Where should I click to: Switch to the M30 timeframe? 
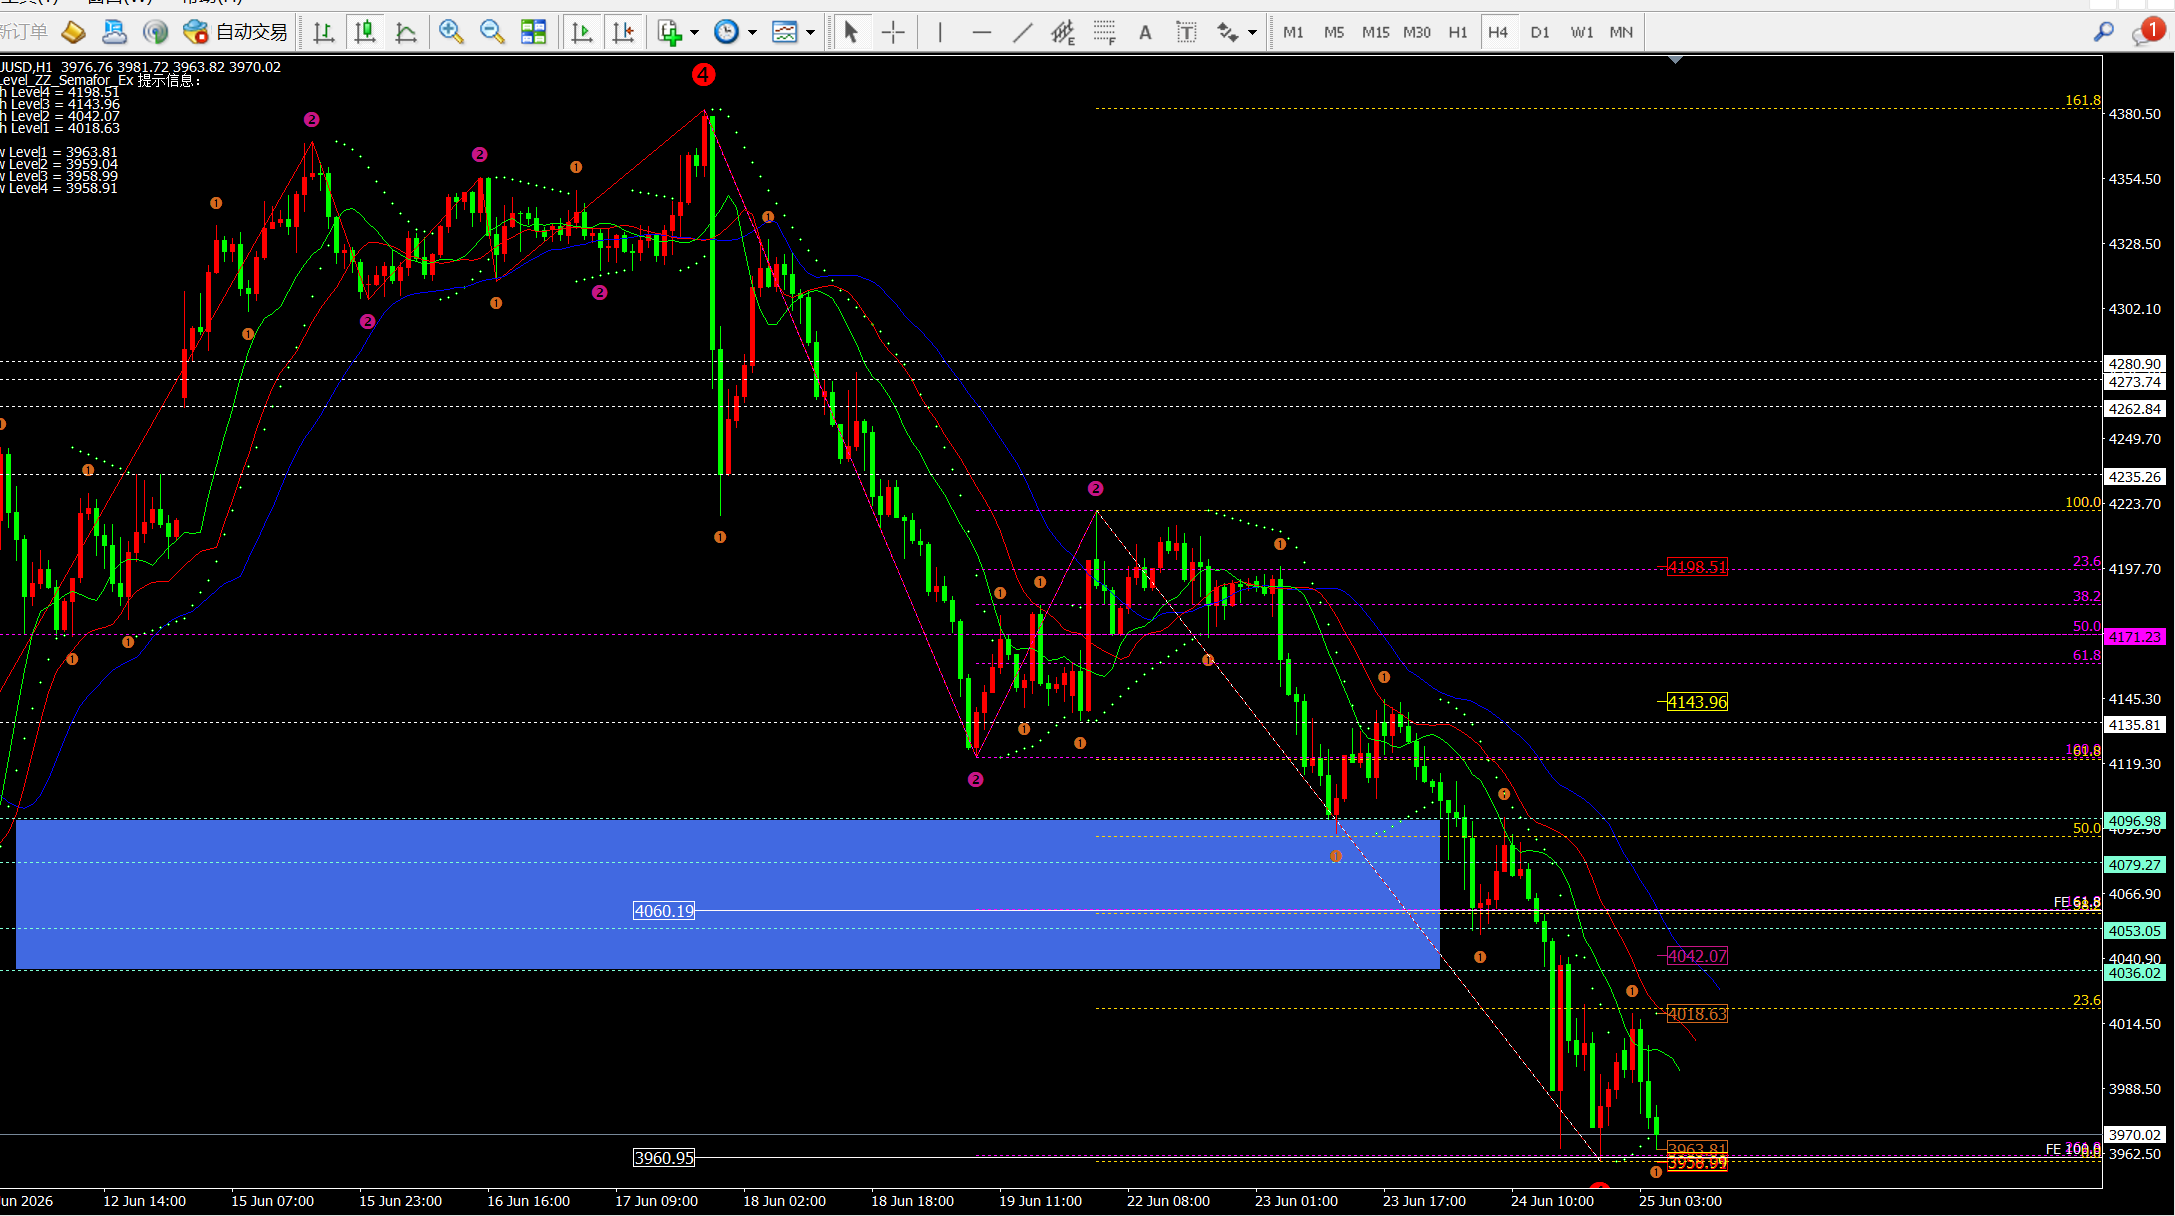[x=1417, y=33]
